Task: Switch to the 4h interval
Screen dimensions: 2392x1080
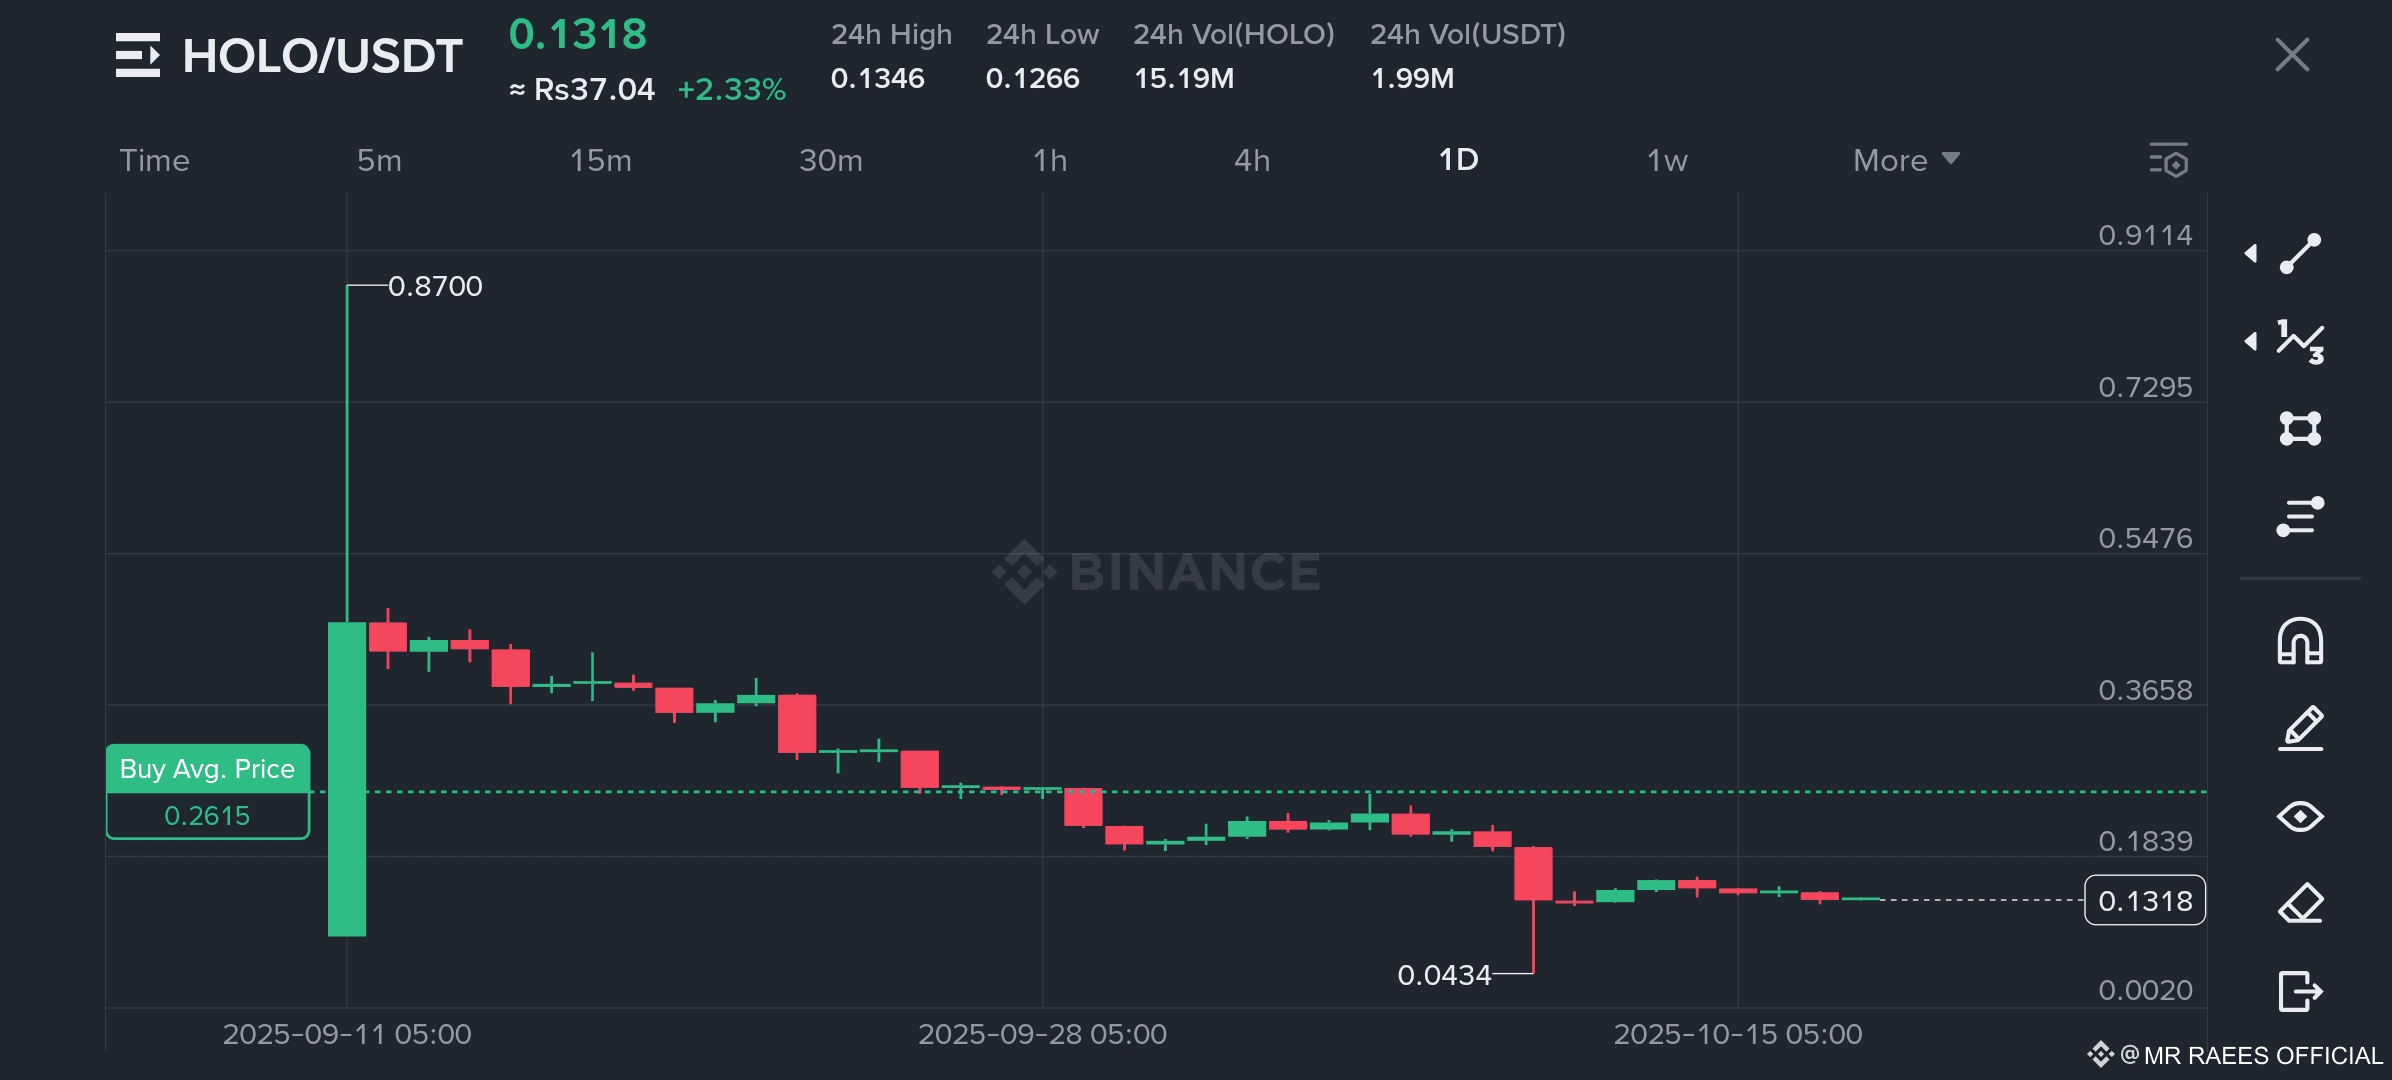Action: (x=1252, y=160)
